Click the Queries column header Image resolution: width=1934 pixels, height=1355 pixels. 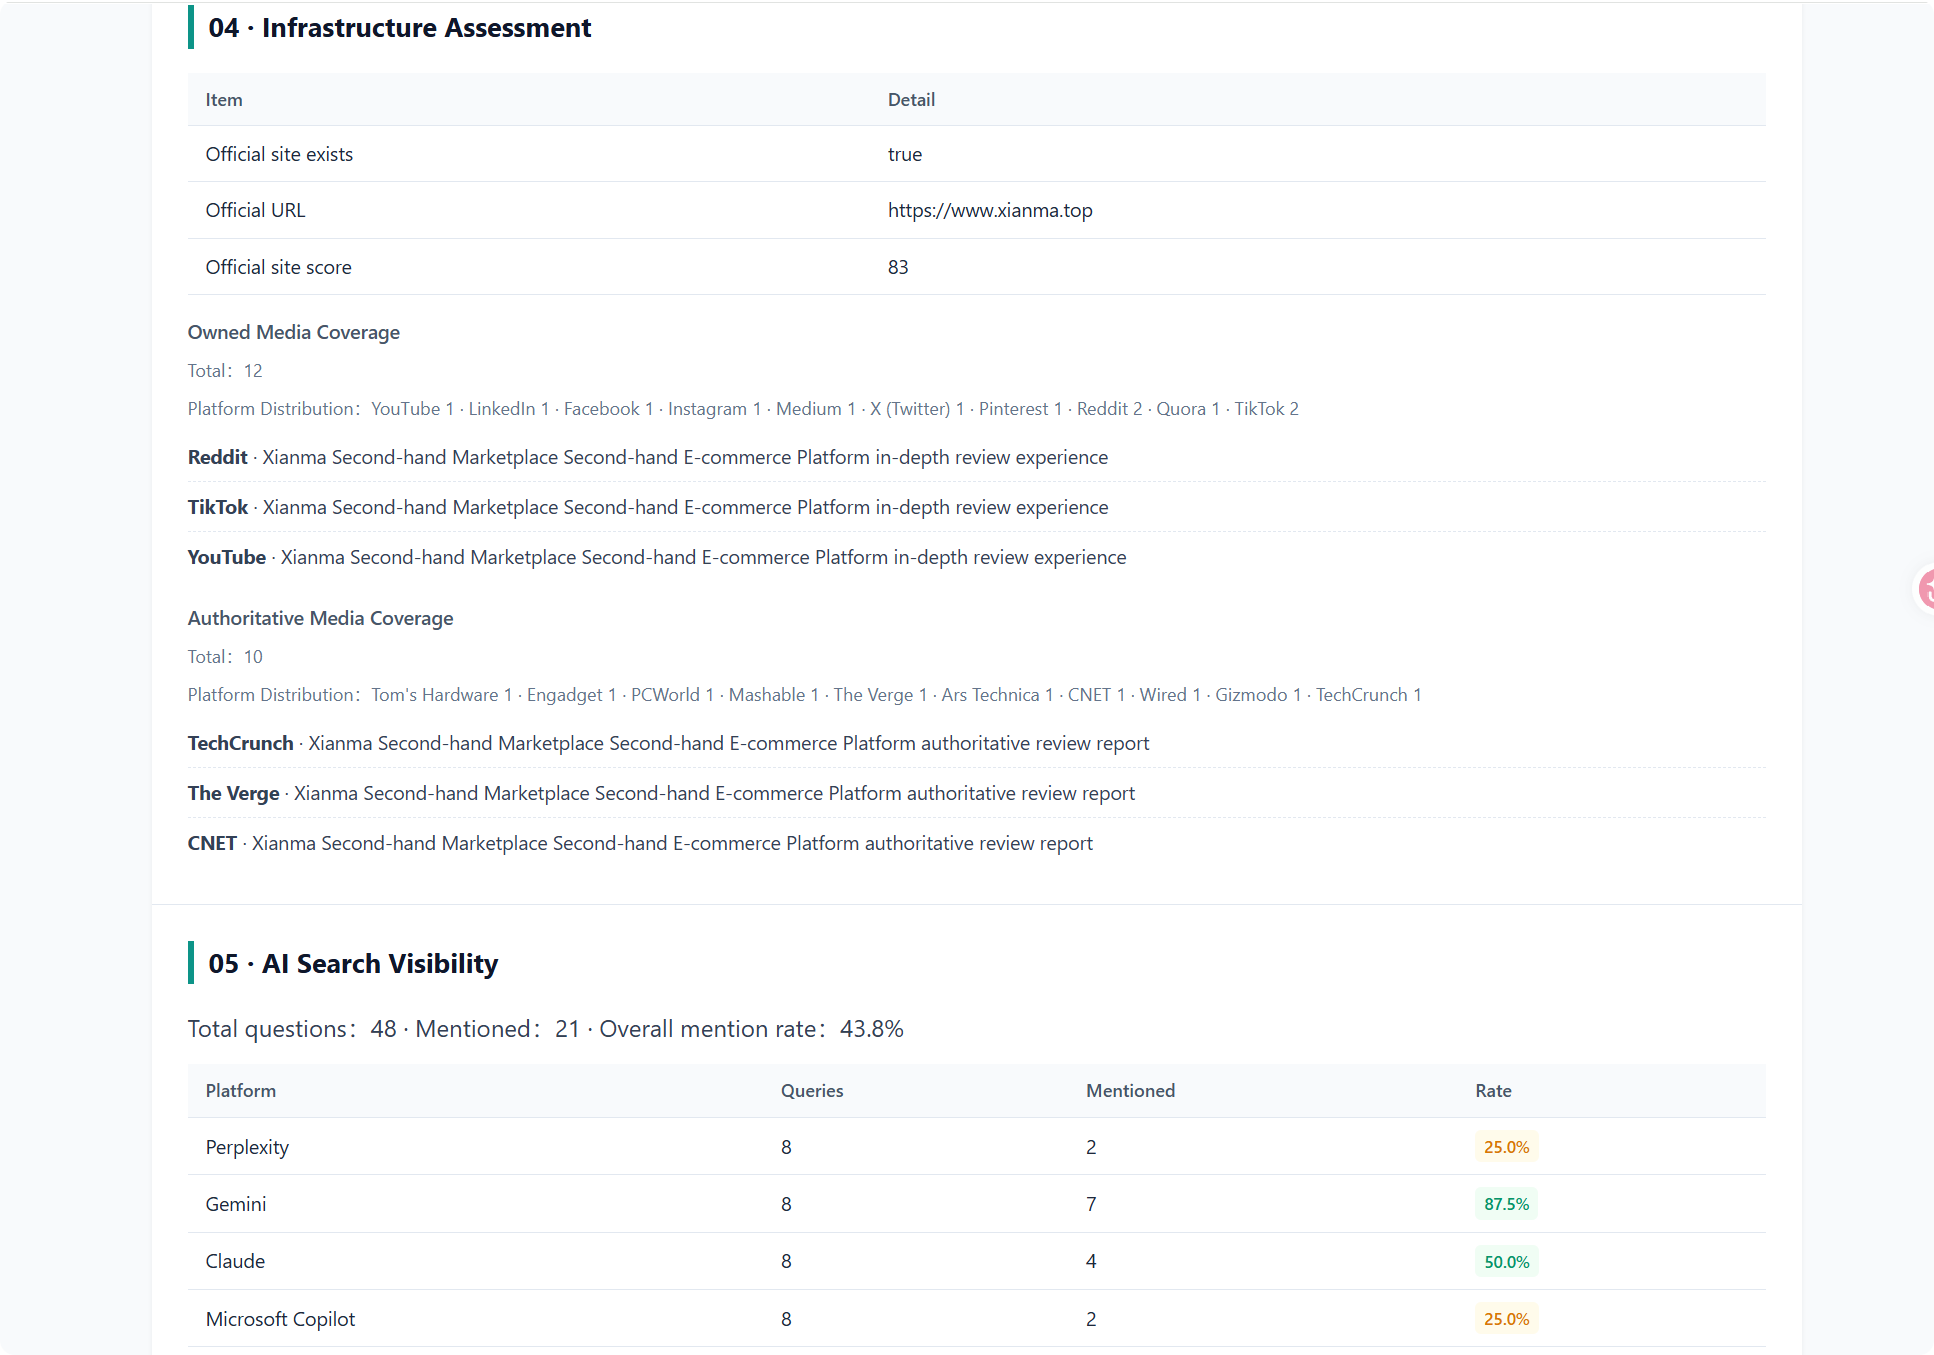click(811, 1091)
